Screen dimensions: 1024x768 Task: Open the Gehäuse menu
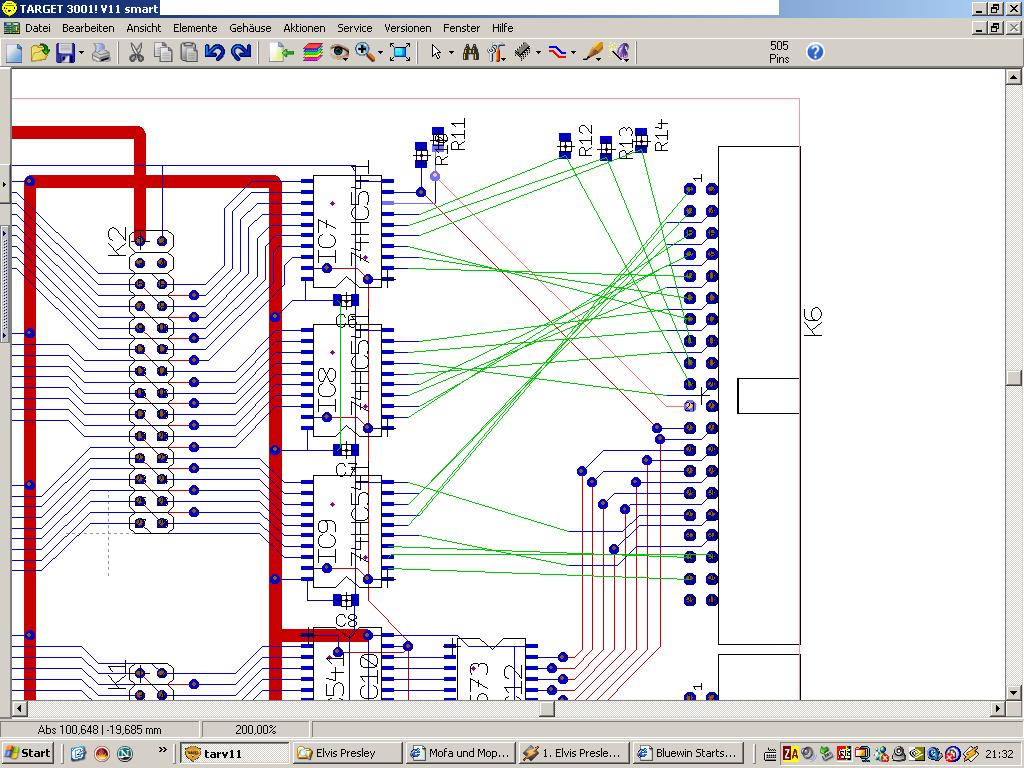pos(250,28)
